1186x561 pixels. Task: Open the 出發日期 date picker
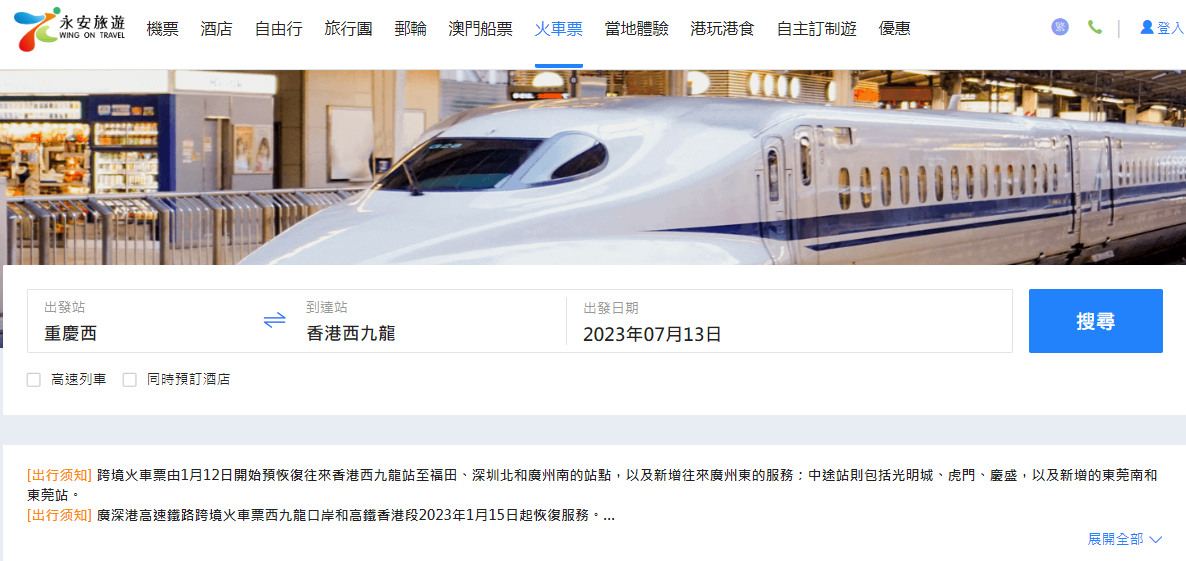[789, 321]
